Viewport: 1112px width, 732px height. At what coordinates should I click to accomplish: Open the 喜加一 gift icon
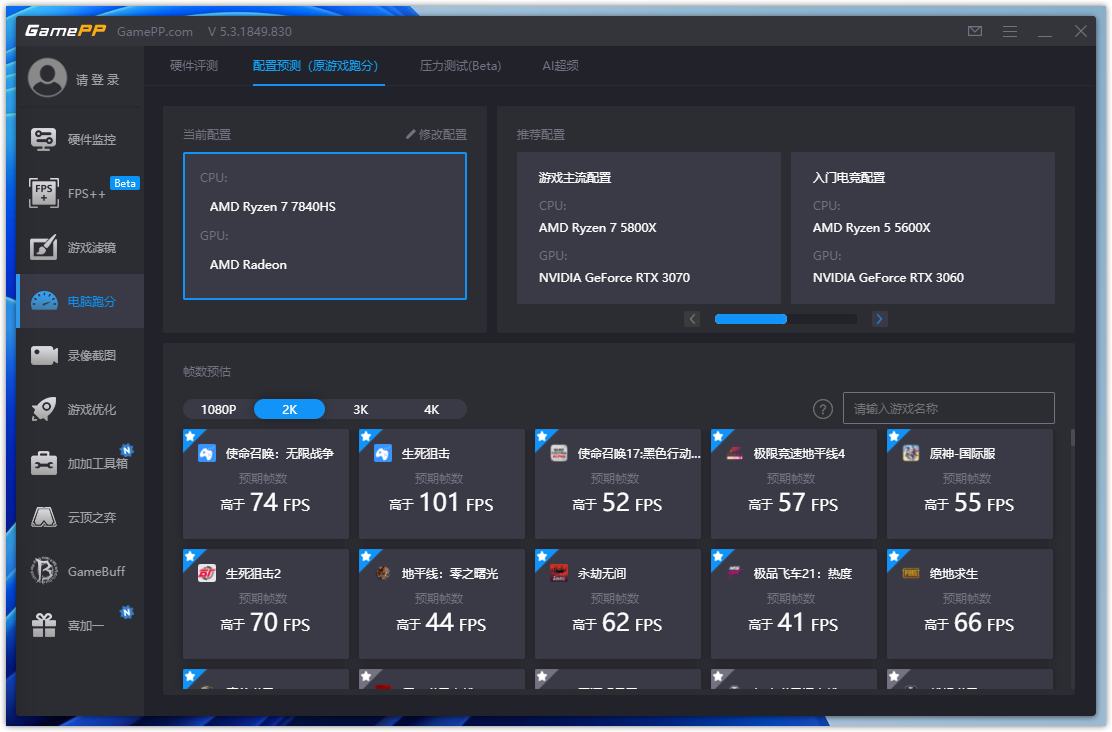coord(44,626)
